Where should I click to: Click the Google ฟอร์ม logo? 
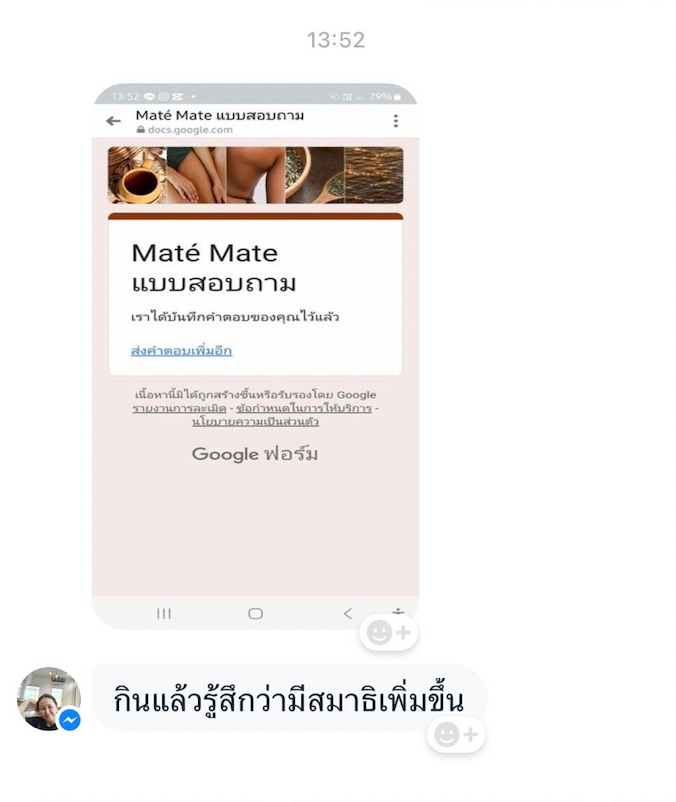pyautogui.click(x=255, y=454)
